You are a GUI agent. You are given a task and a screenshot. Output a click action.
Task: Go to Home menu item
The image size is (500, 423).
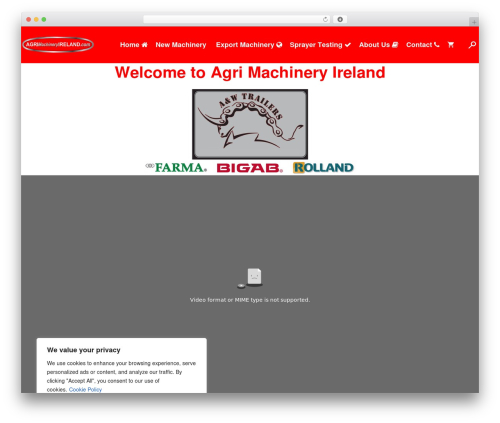(133, 45)
